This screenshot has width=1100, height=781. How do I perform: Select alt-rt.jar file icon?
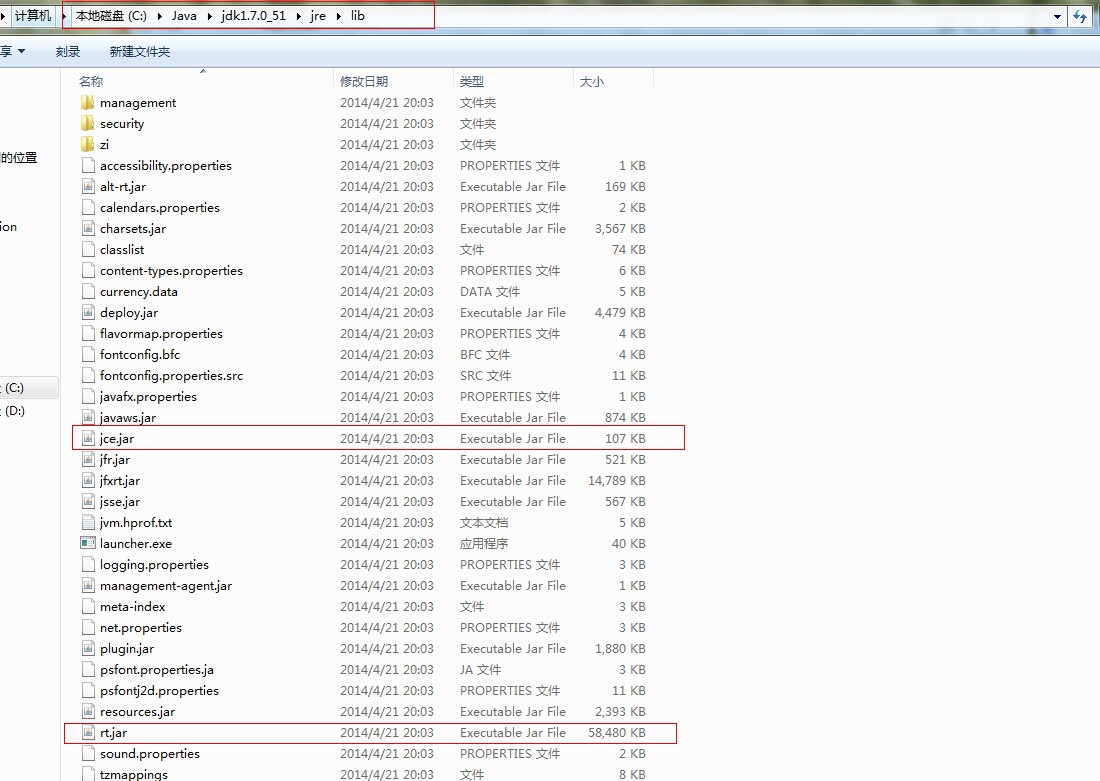point(88,187)
